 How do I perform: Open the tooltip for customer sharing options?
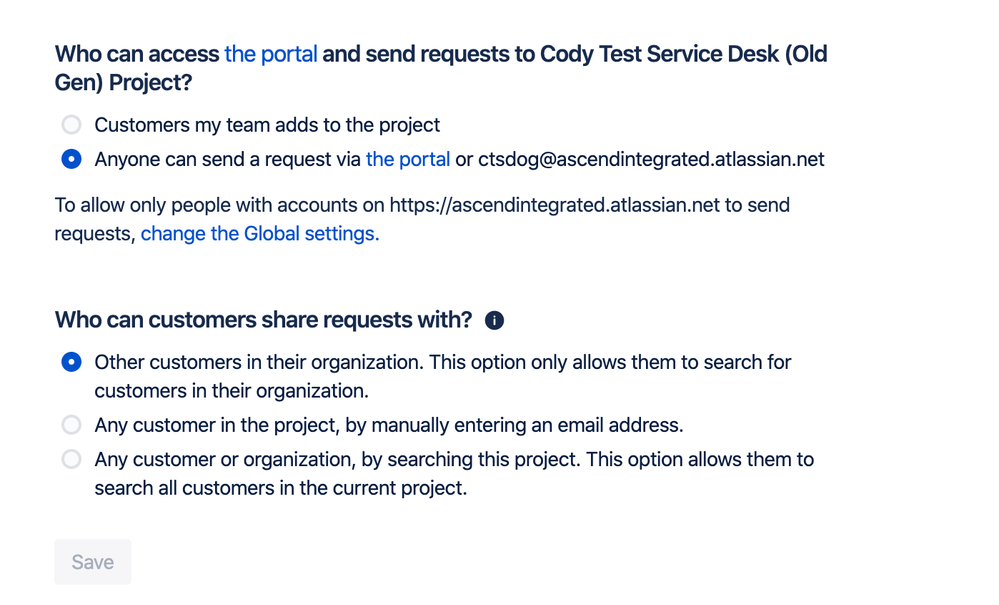click(492, 320)
